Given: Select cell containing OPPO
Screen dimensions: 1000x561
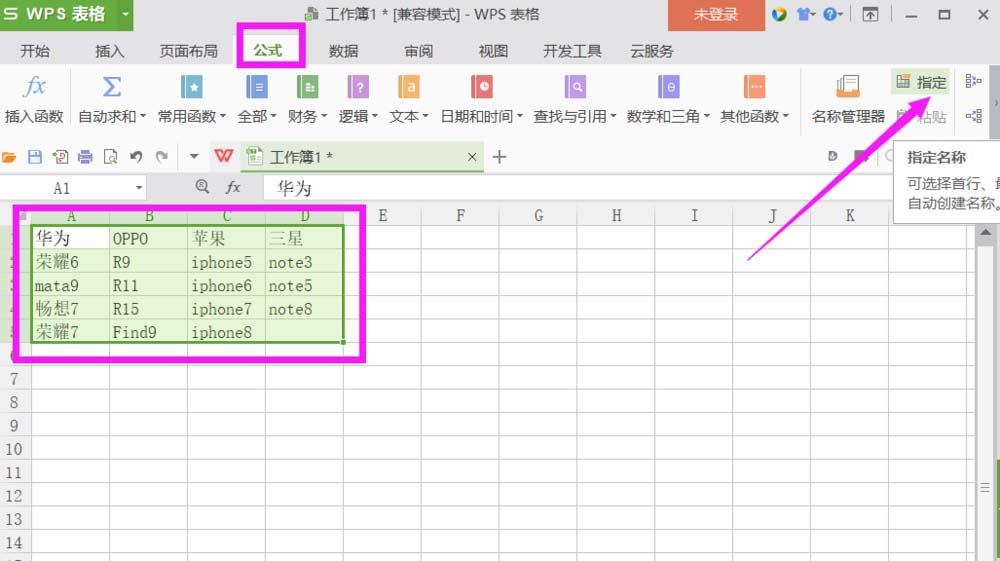Looking at the screenshot, I should point(148,238).
